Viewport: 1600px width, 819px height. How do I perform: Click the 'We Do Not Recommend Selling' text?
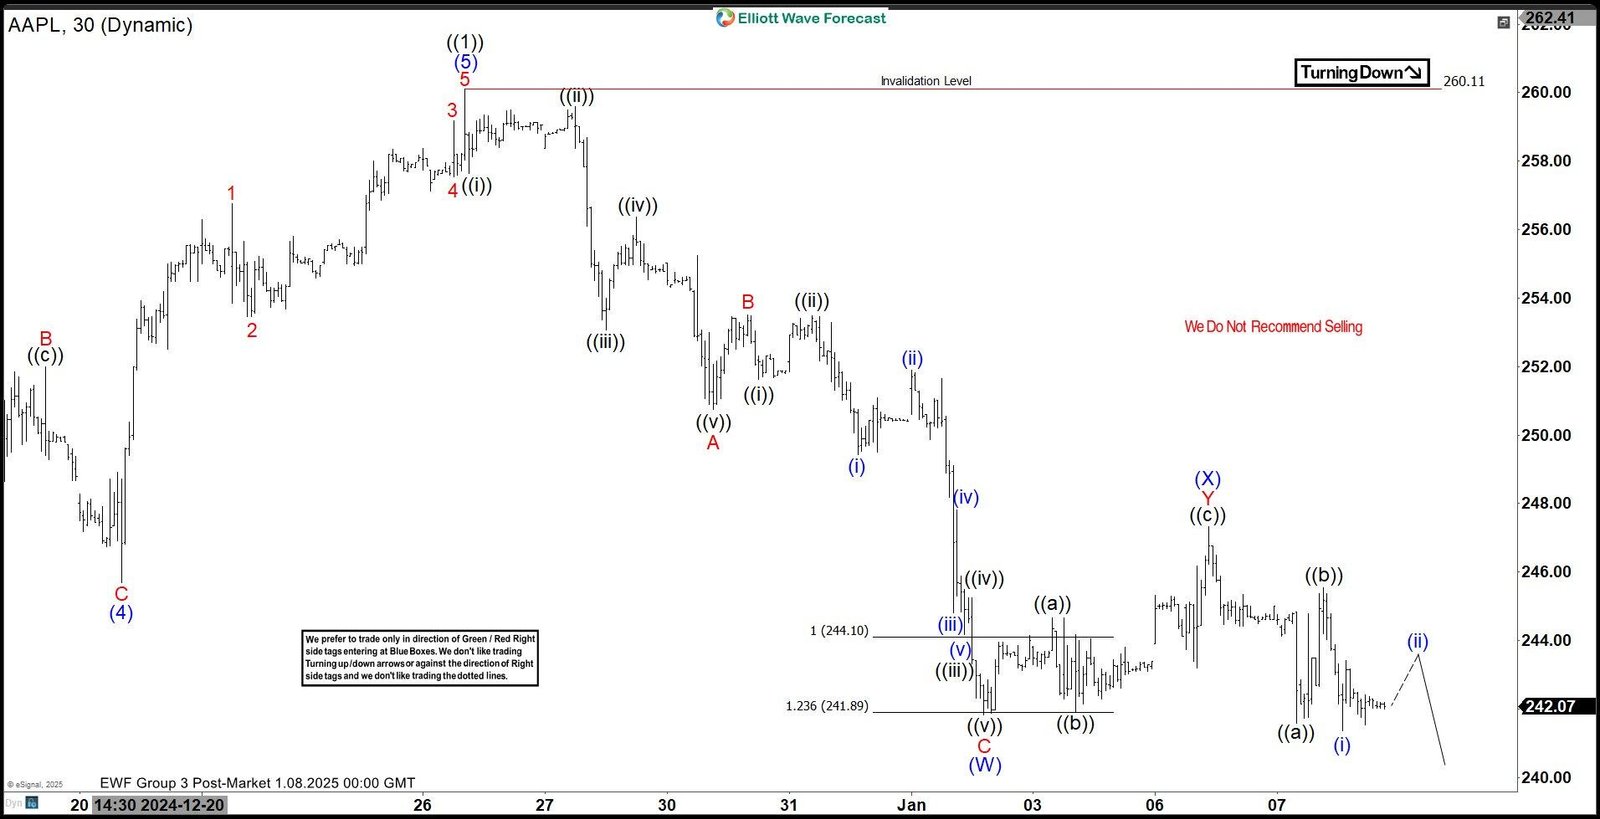pyautogui.click(x=1273, y=326)
